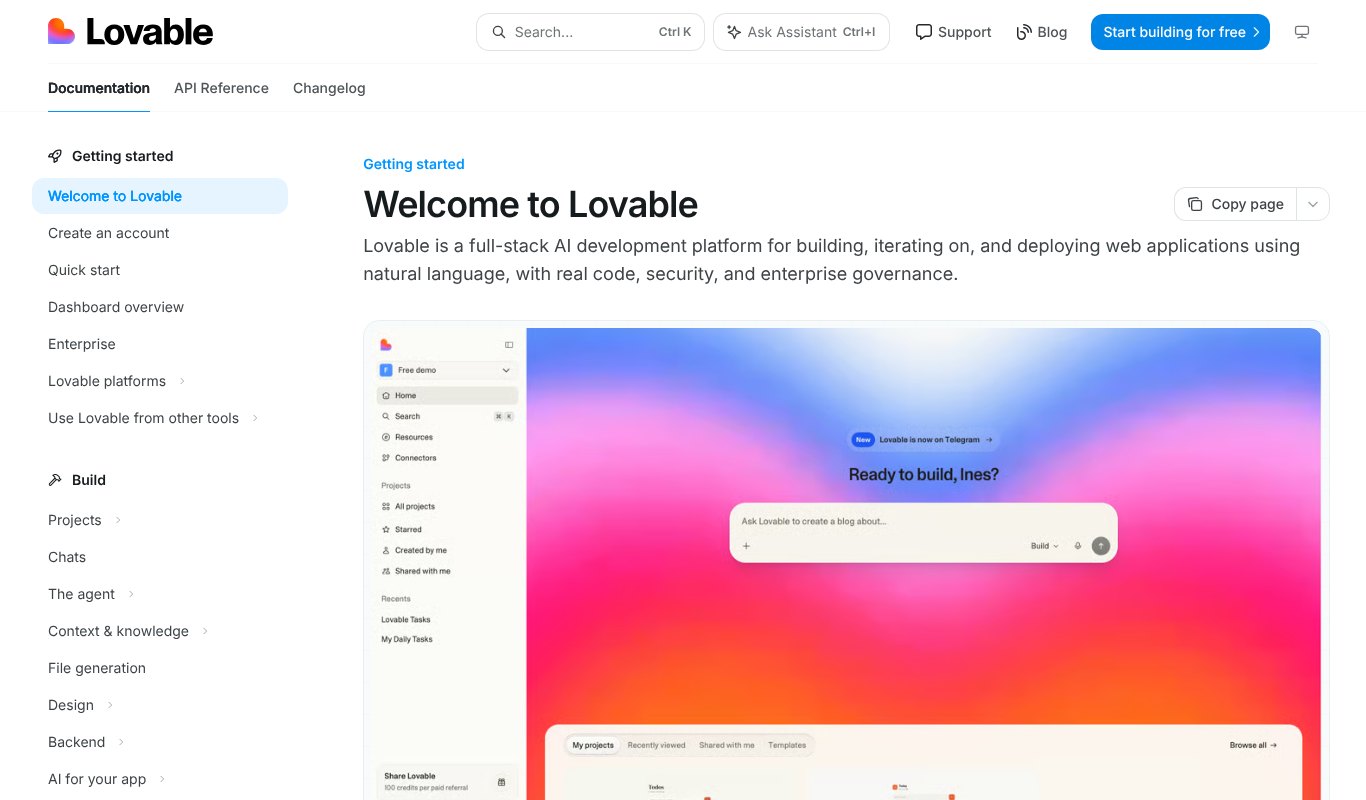Open the Support link
1366x800 pixels.
[x=953, y=32]
